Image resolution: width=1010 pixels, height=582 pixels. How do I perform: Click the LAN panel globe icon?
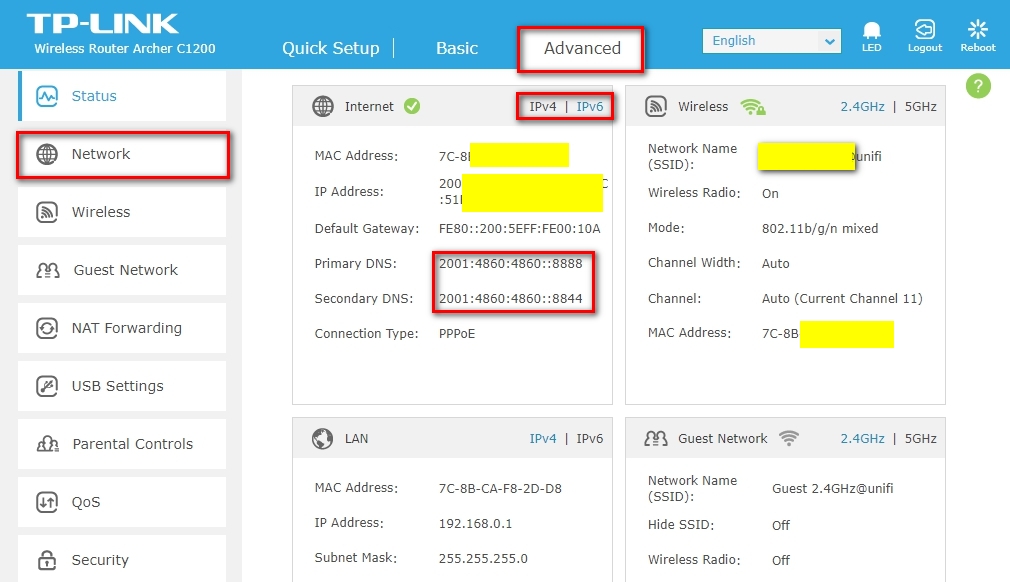[x=323, y=438]
